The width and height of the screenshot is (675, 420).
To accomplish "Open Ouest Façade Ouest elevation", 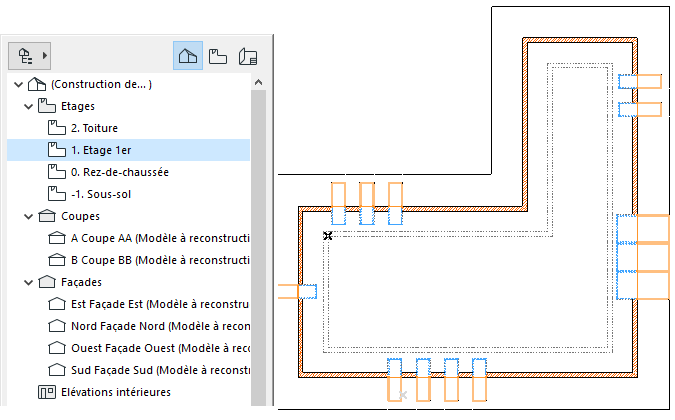I will [160, 348].
